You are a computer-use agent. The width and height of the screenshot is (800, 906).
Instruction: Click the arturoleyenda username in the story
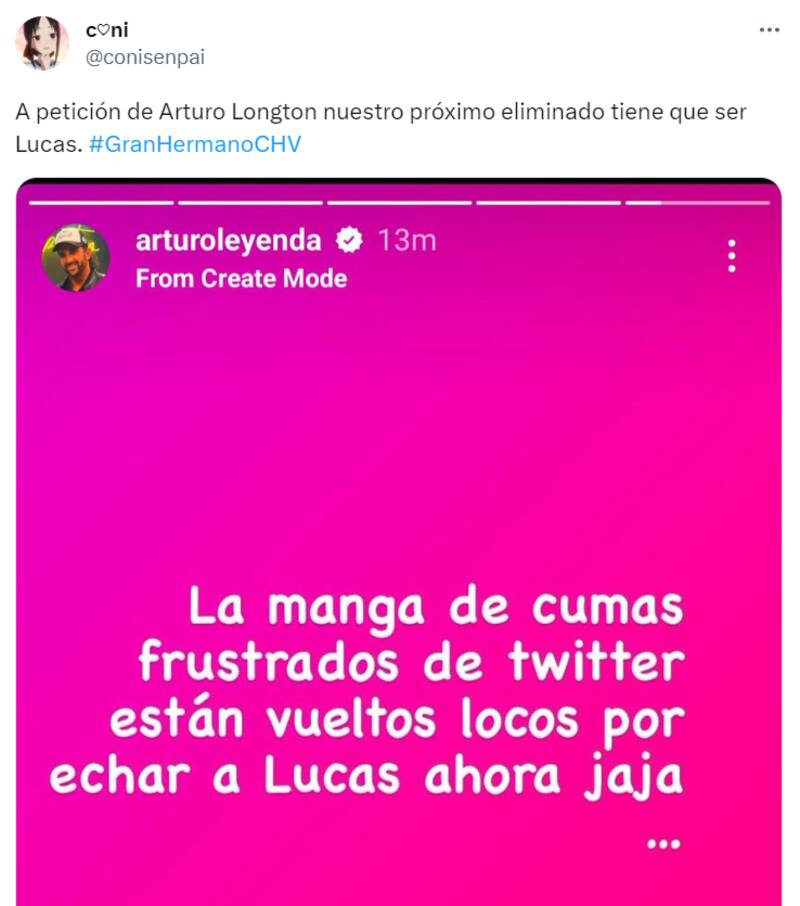click(x=228, y=240)
